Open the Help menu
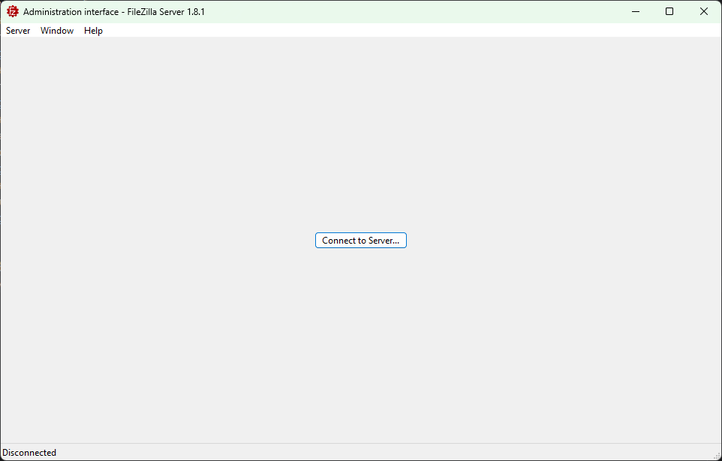The height and width of the screenshot is (461, 722). (93, 31)
